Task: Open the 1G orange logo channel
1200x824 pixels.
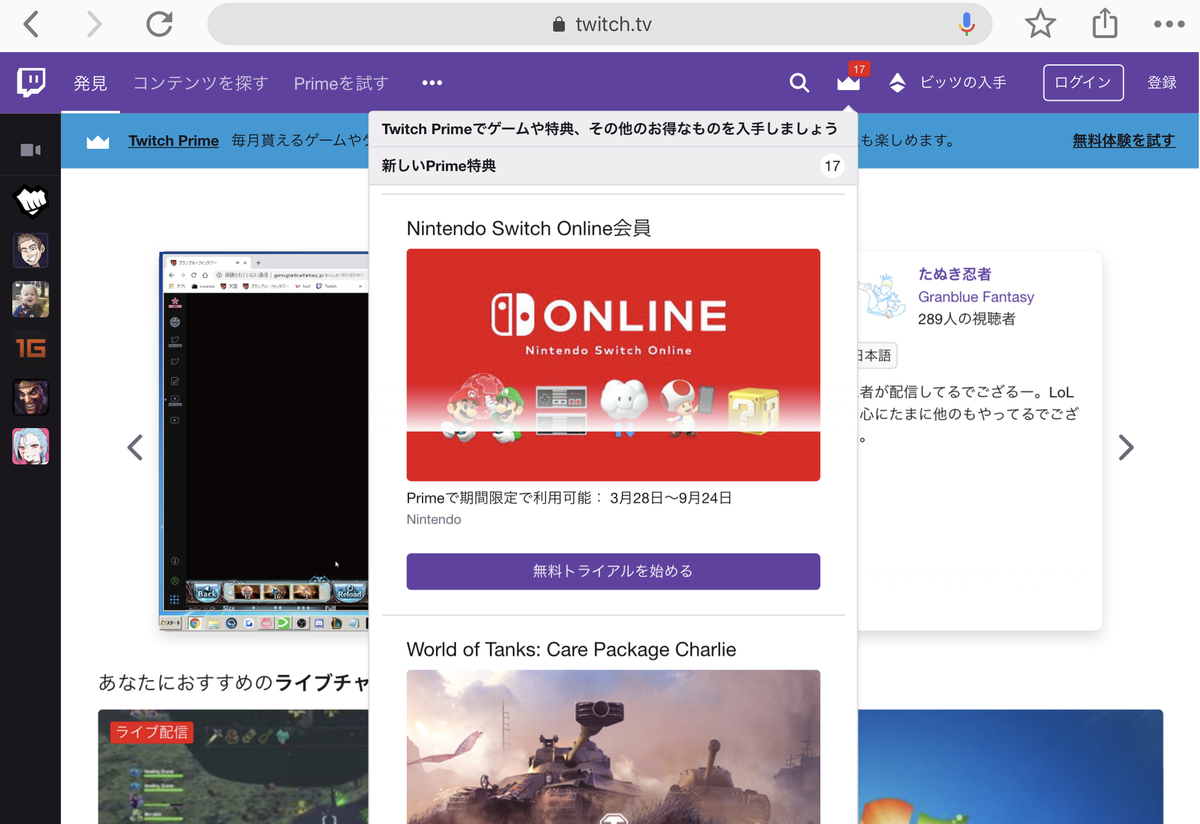Action: (x=31, y=348)
